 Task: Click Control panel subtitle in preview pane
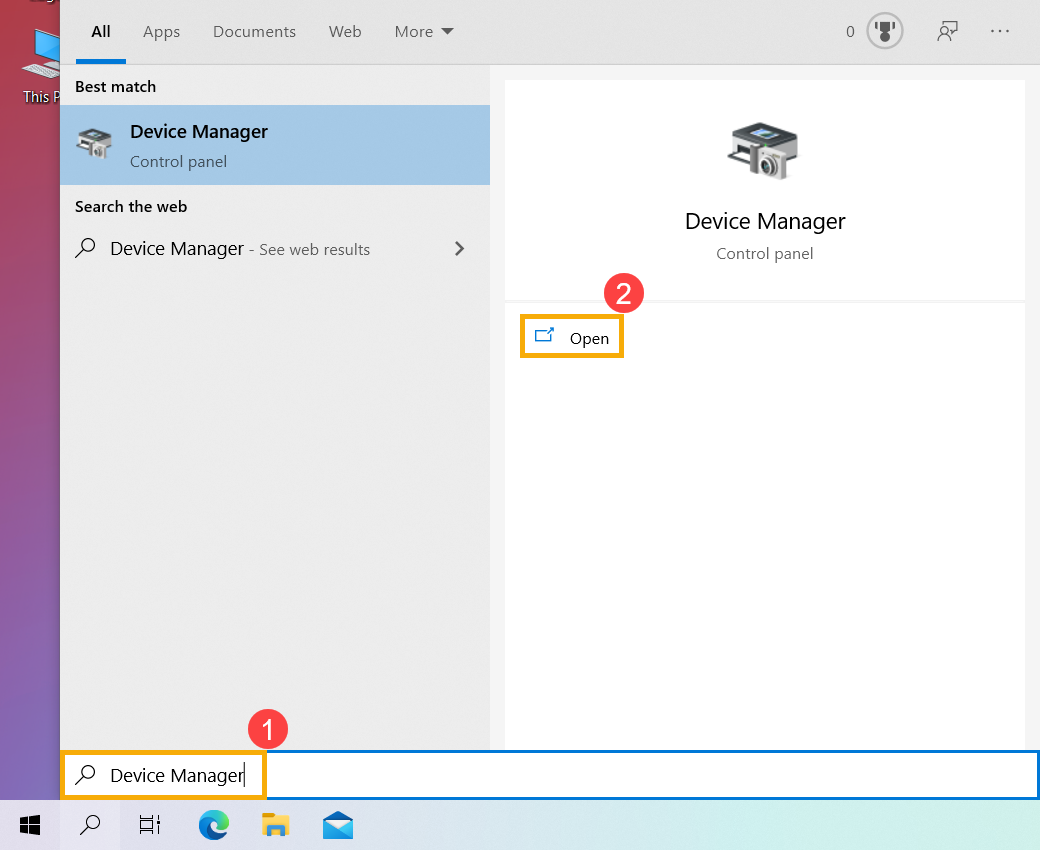[765, 254]
